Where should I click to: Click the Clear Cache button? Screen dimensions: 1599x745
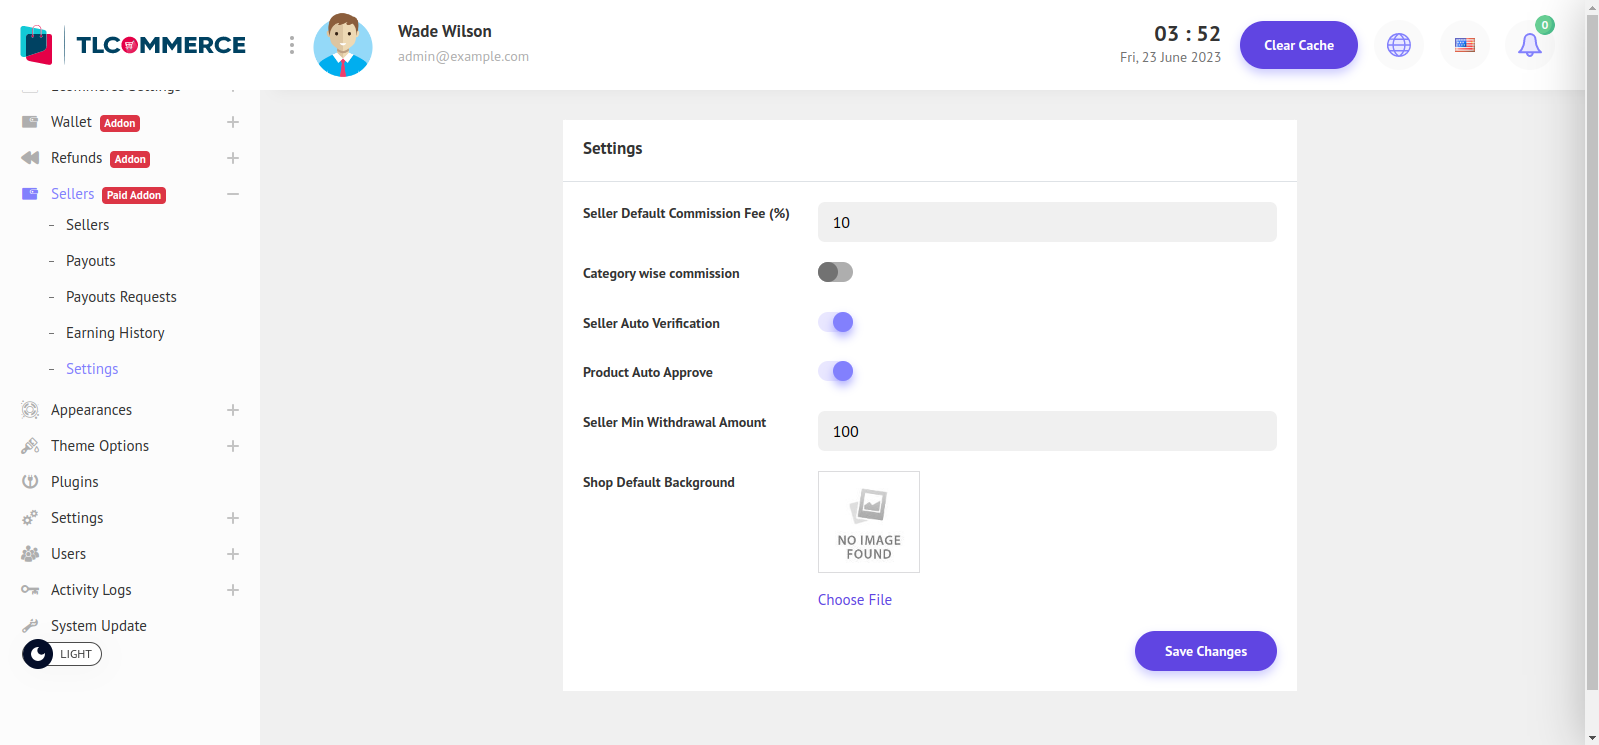(1298, 45)
